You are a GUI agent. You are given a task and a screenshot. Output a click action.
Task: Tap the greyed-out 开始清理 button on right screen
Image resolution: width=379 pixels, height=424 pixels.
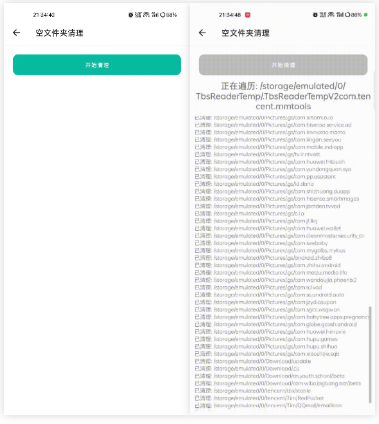click(x=283, y=65)
